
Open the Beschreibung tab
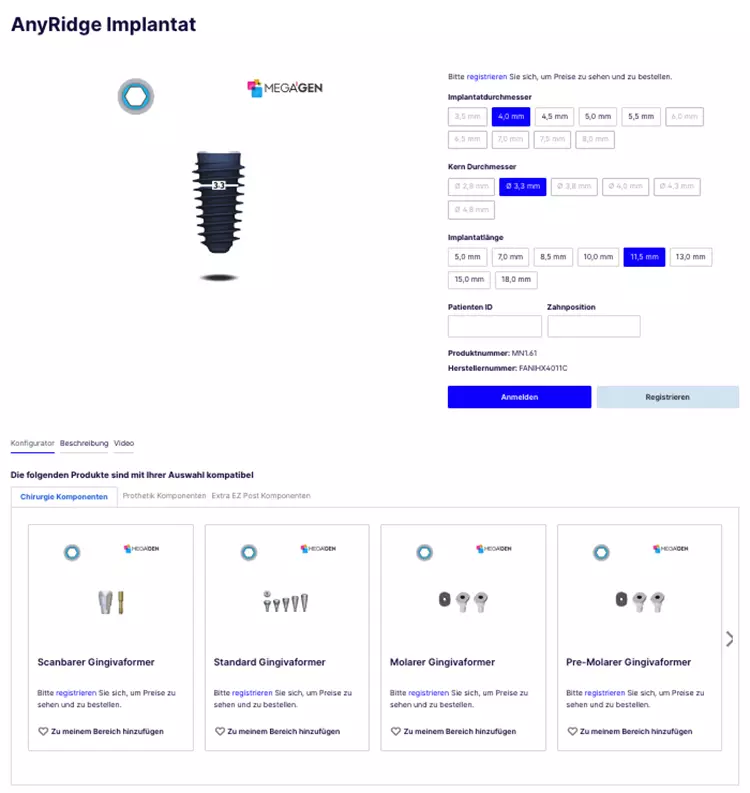tap(84, 443)
